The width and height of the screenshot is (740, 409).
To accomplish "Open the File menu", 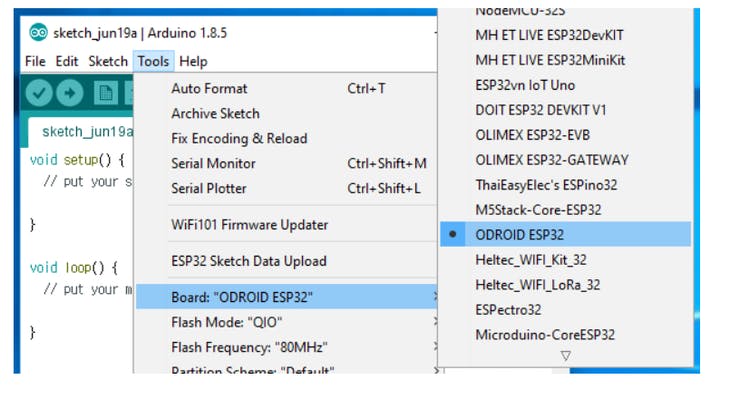I will [x=35, y=61].
